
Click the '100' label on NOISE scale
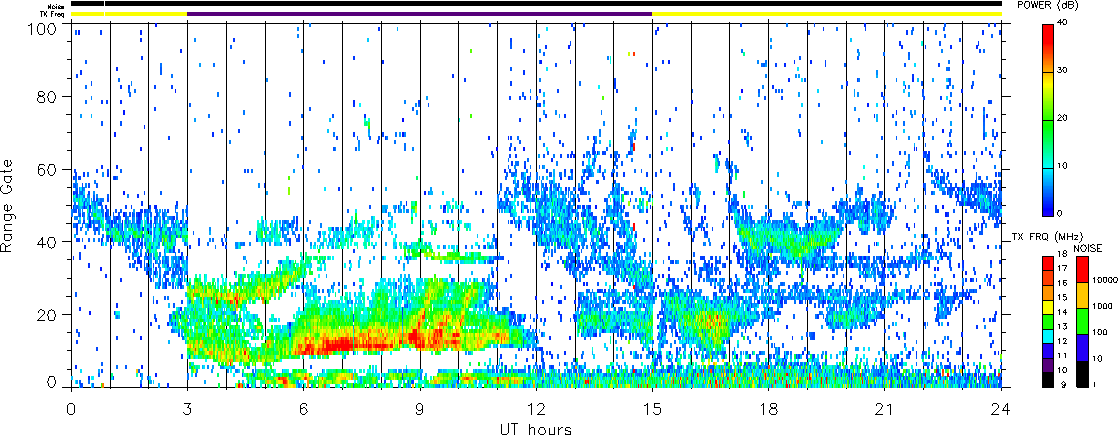tap(1098, 333)
